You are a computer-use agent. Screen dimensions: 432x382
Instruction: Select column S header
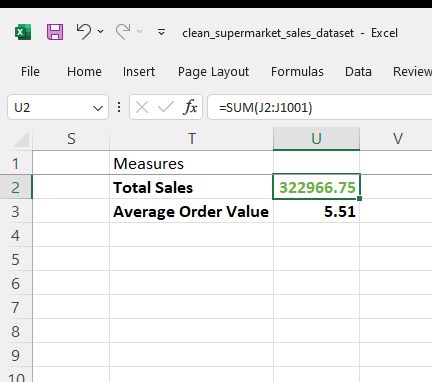click(71, 139)
